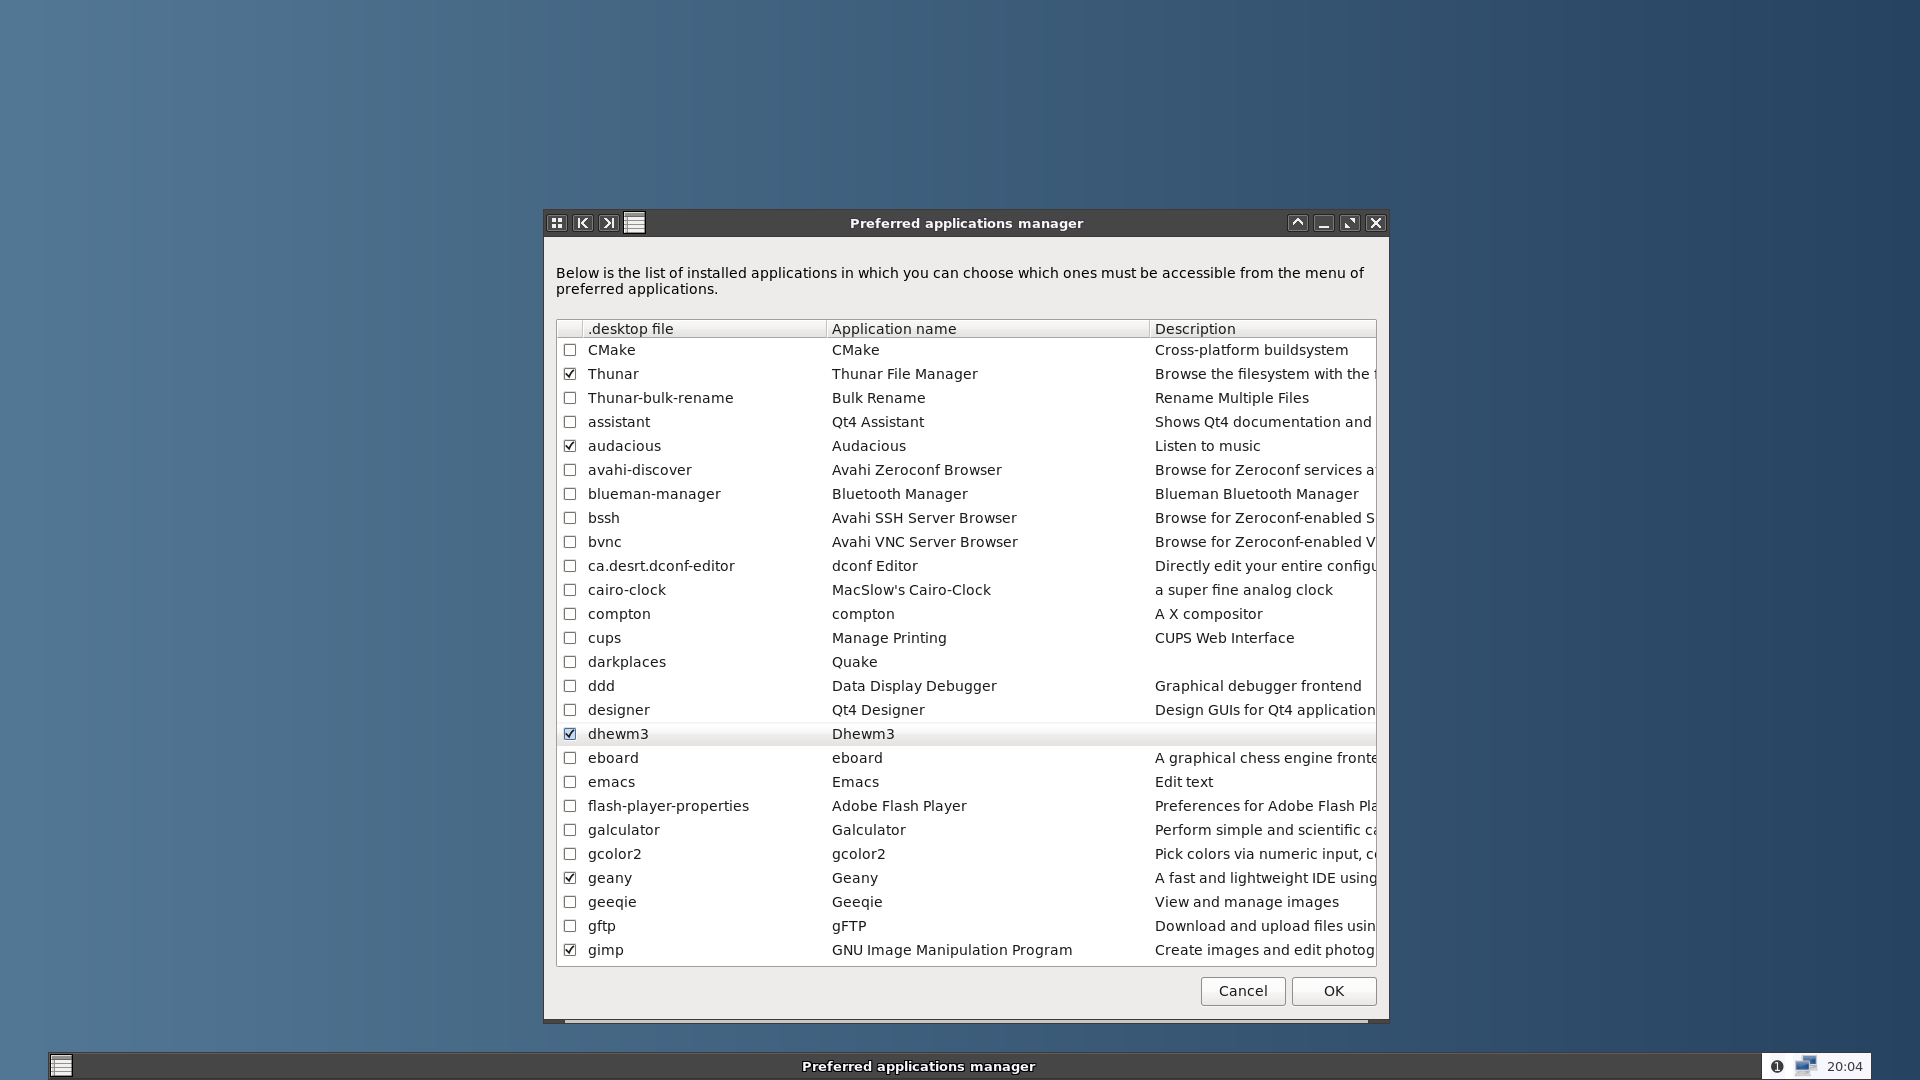The width and height of the screenshot is (1920, 1080).
Task: Click the clock showing 20:04
Action: pos(1844,1066)
